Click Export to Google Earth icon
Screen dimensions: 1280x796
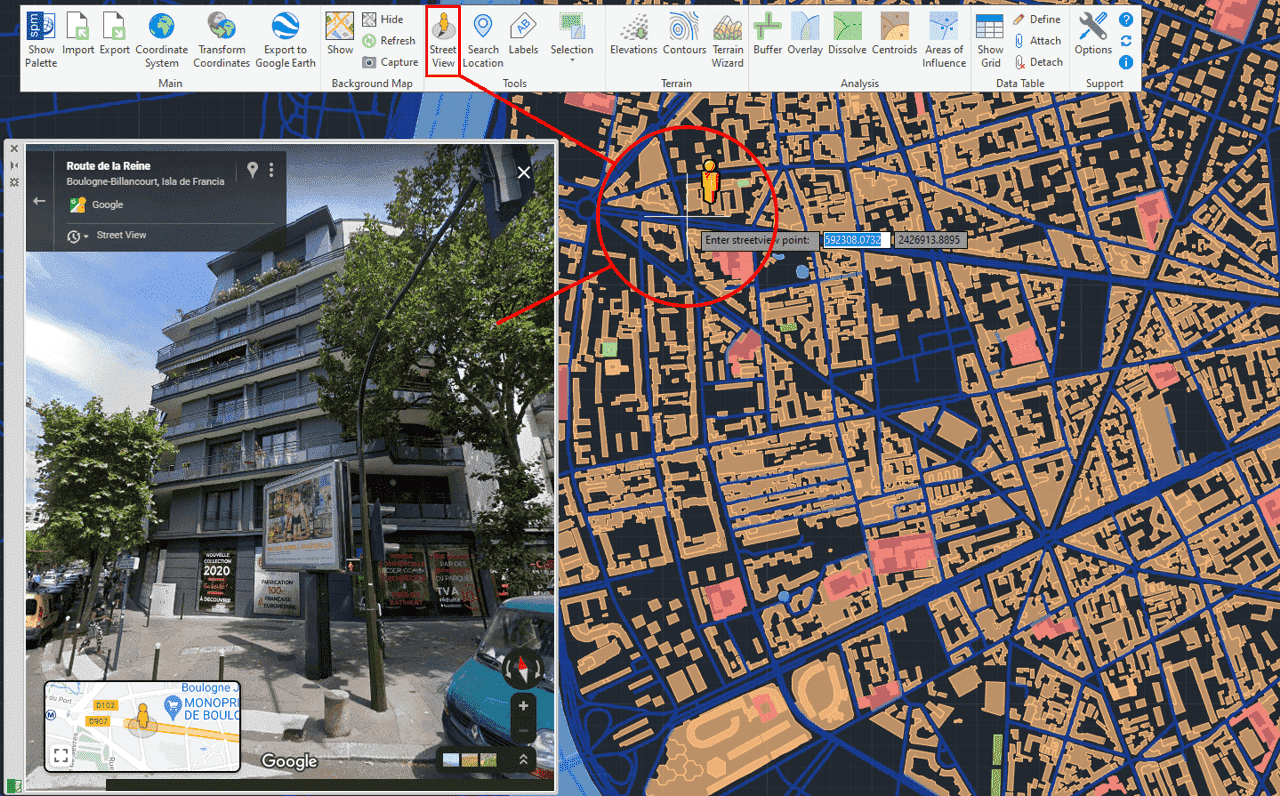pos(285,40)
